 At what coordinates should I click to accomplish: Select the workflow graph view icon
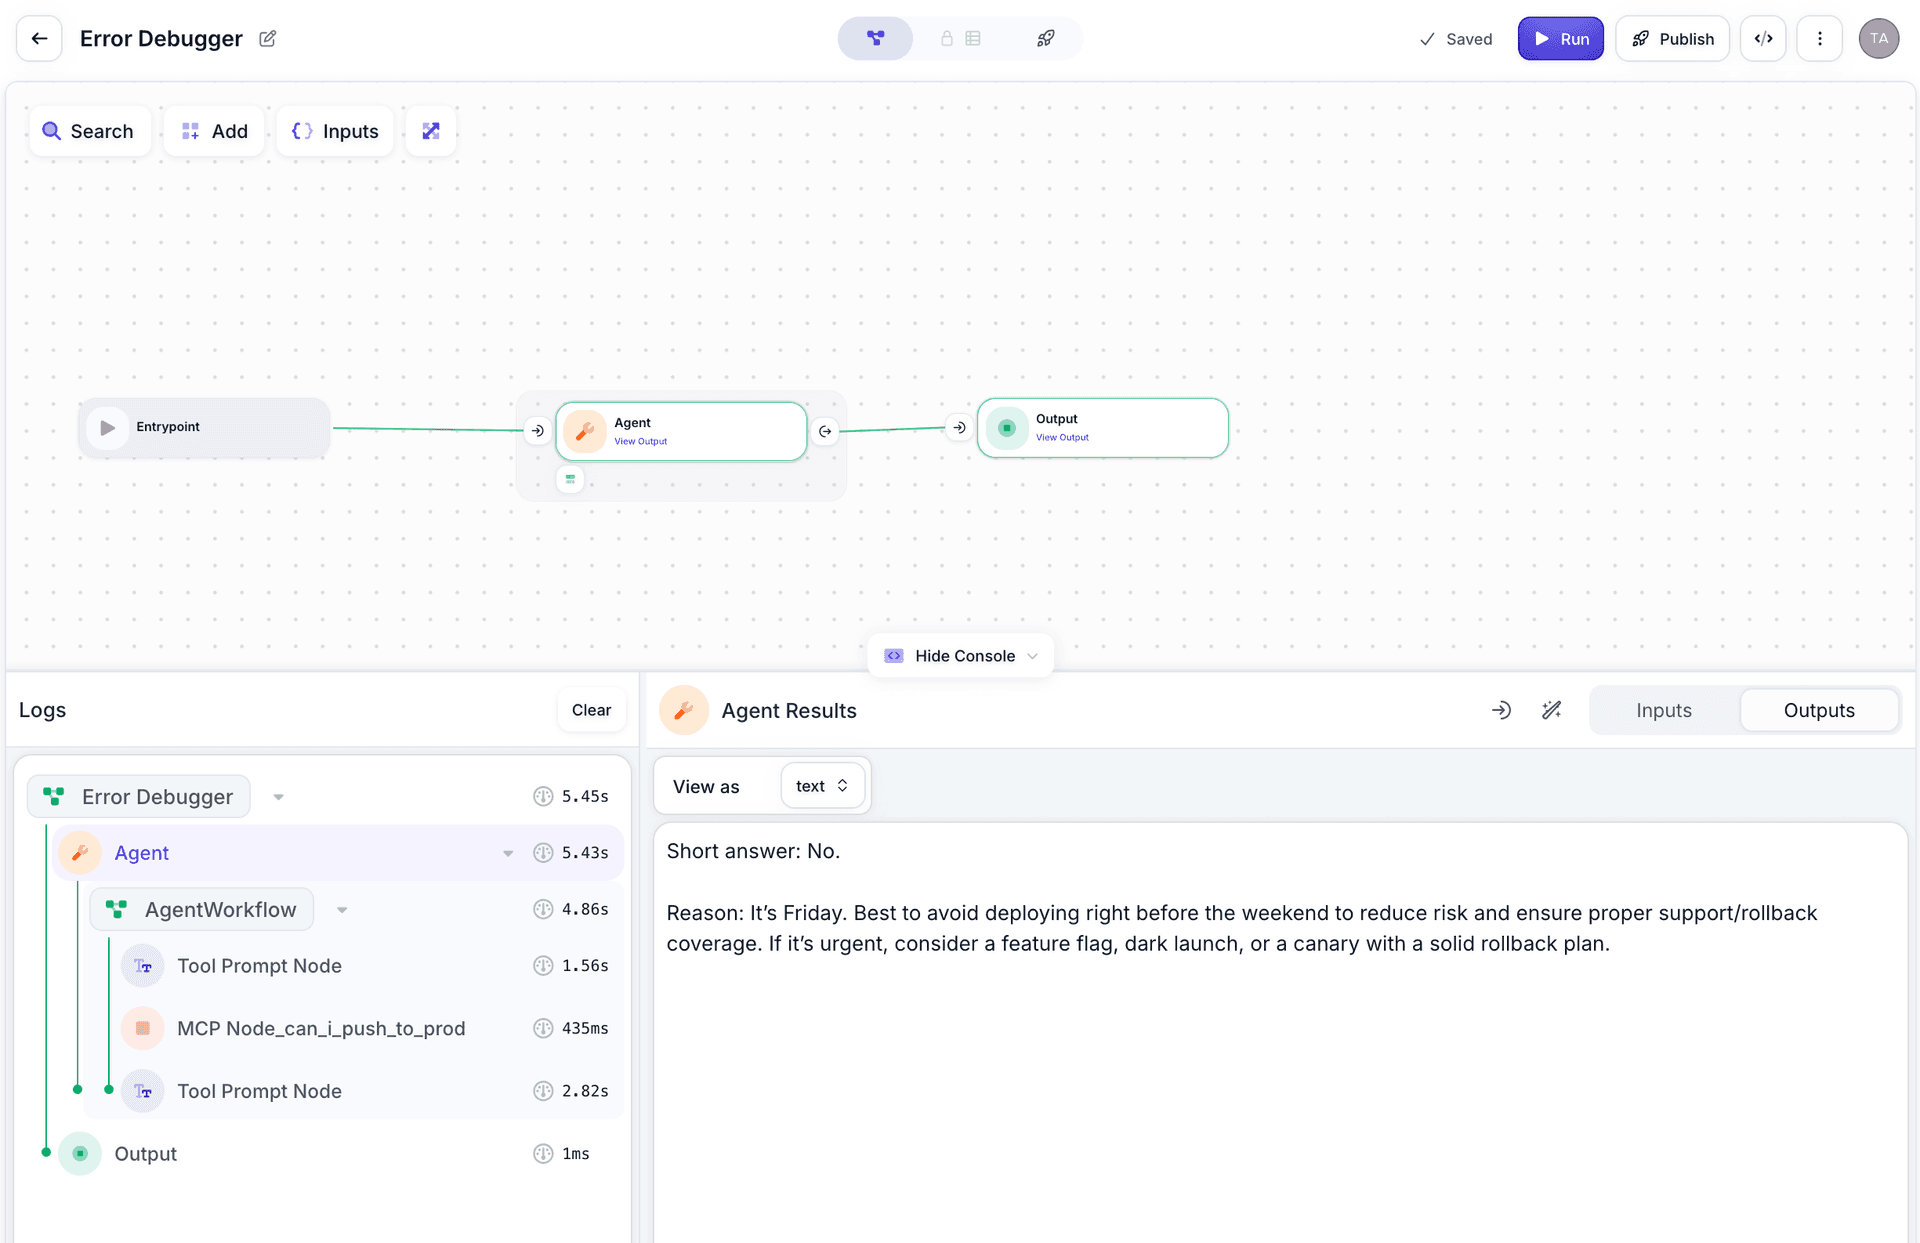click(x=875, y=38)
